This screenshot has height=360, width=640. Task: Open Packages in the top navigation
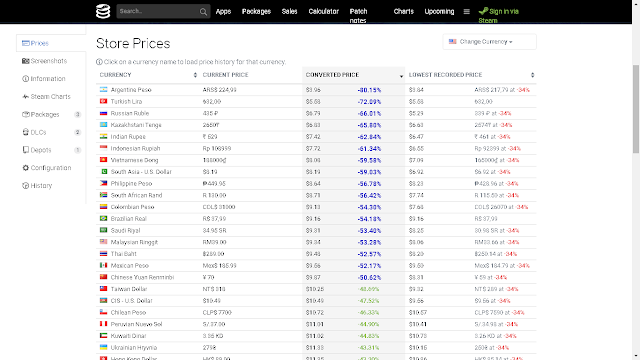[x=256, y=11]
